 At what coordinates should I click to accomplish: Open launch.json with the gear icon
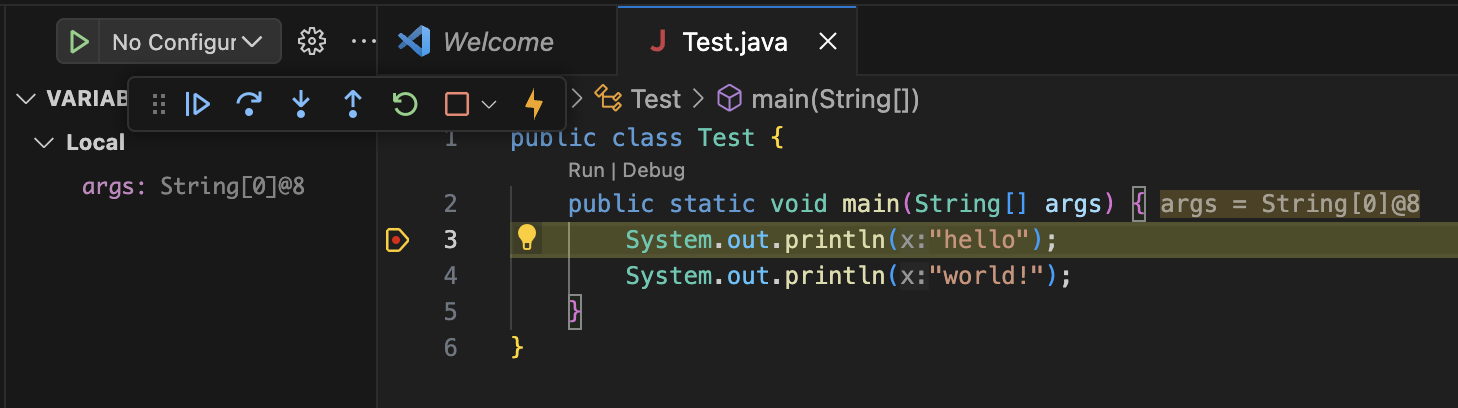click(313, 42)
